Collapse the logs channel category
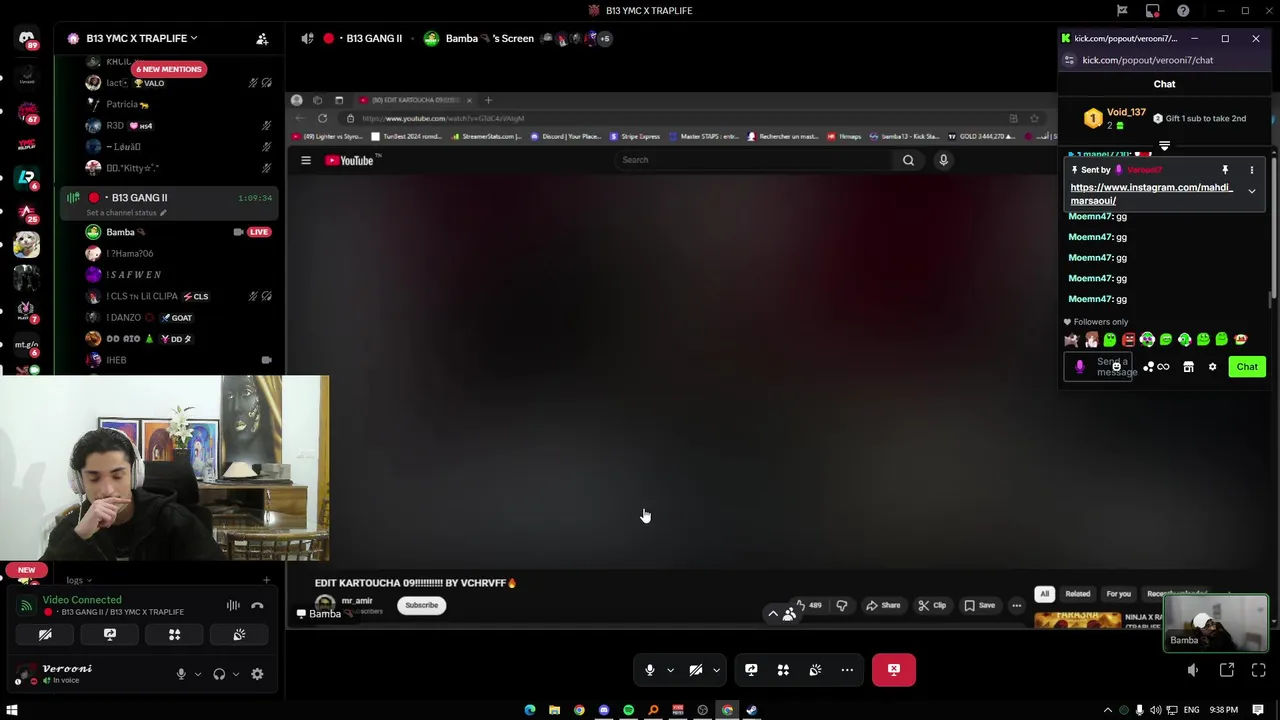Viewport: 1280px width, 720px height. click(79, 580)
